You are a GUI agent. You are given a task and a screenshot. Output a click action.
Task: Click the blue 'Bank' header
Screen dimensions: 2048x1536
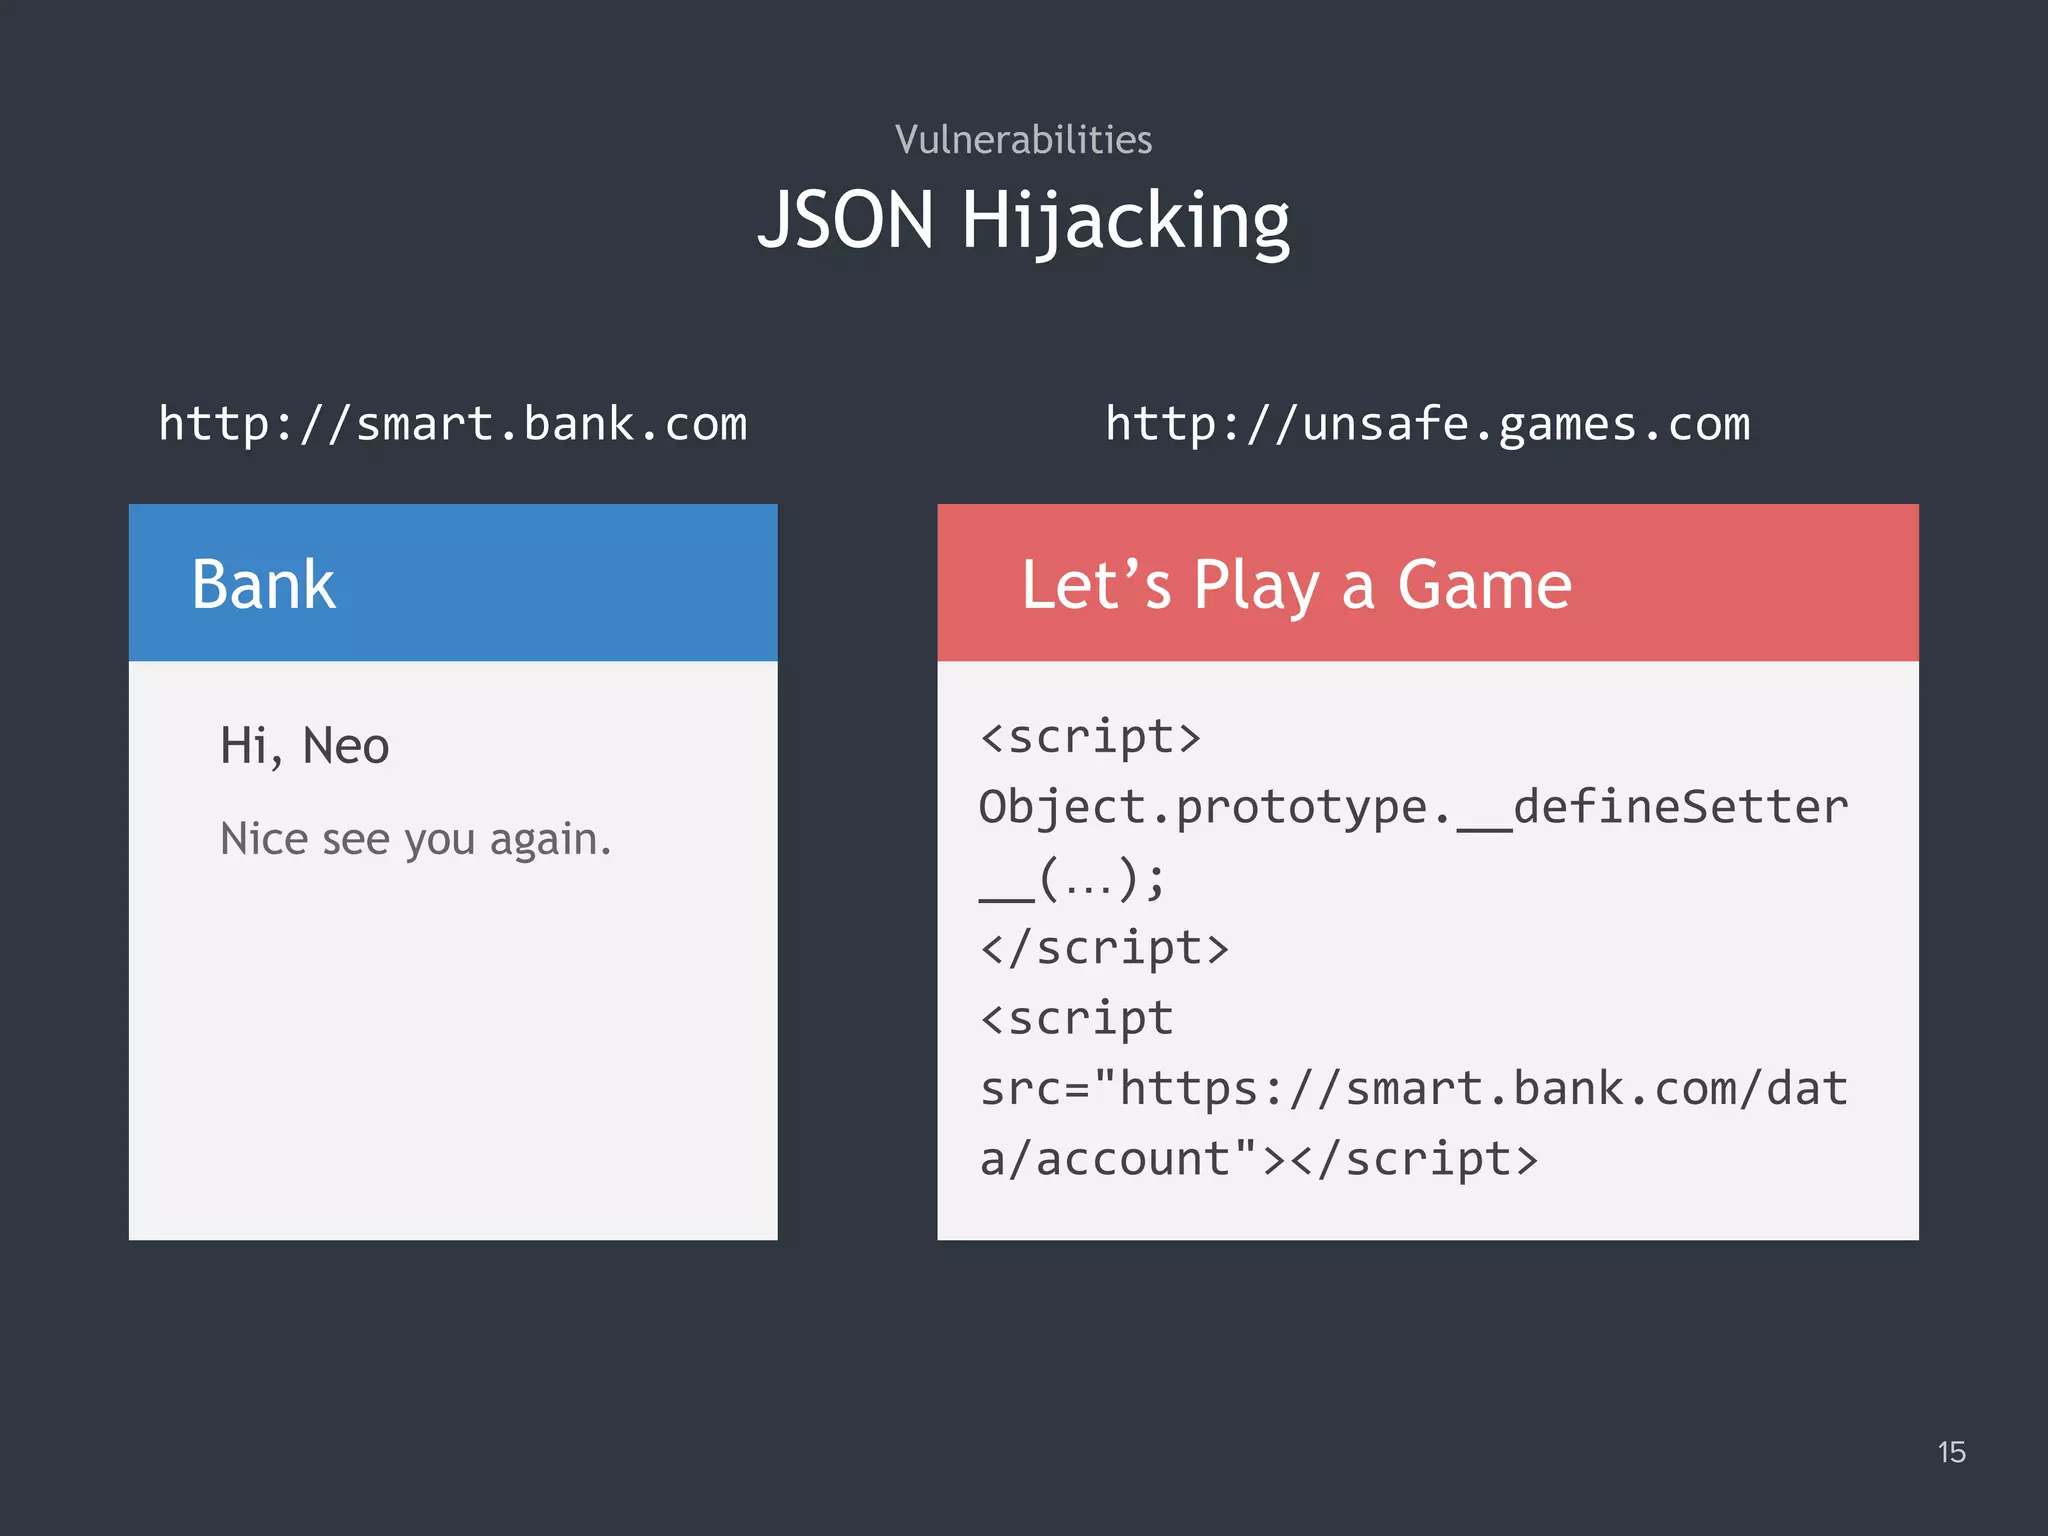pyautogui.click(x=453, y=583)
